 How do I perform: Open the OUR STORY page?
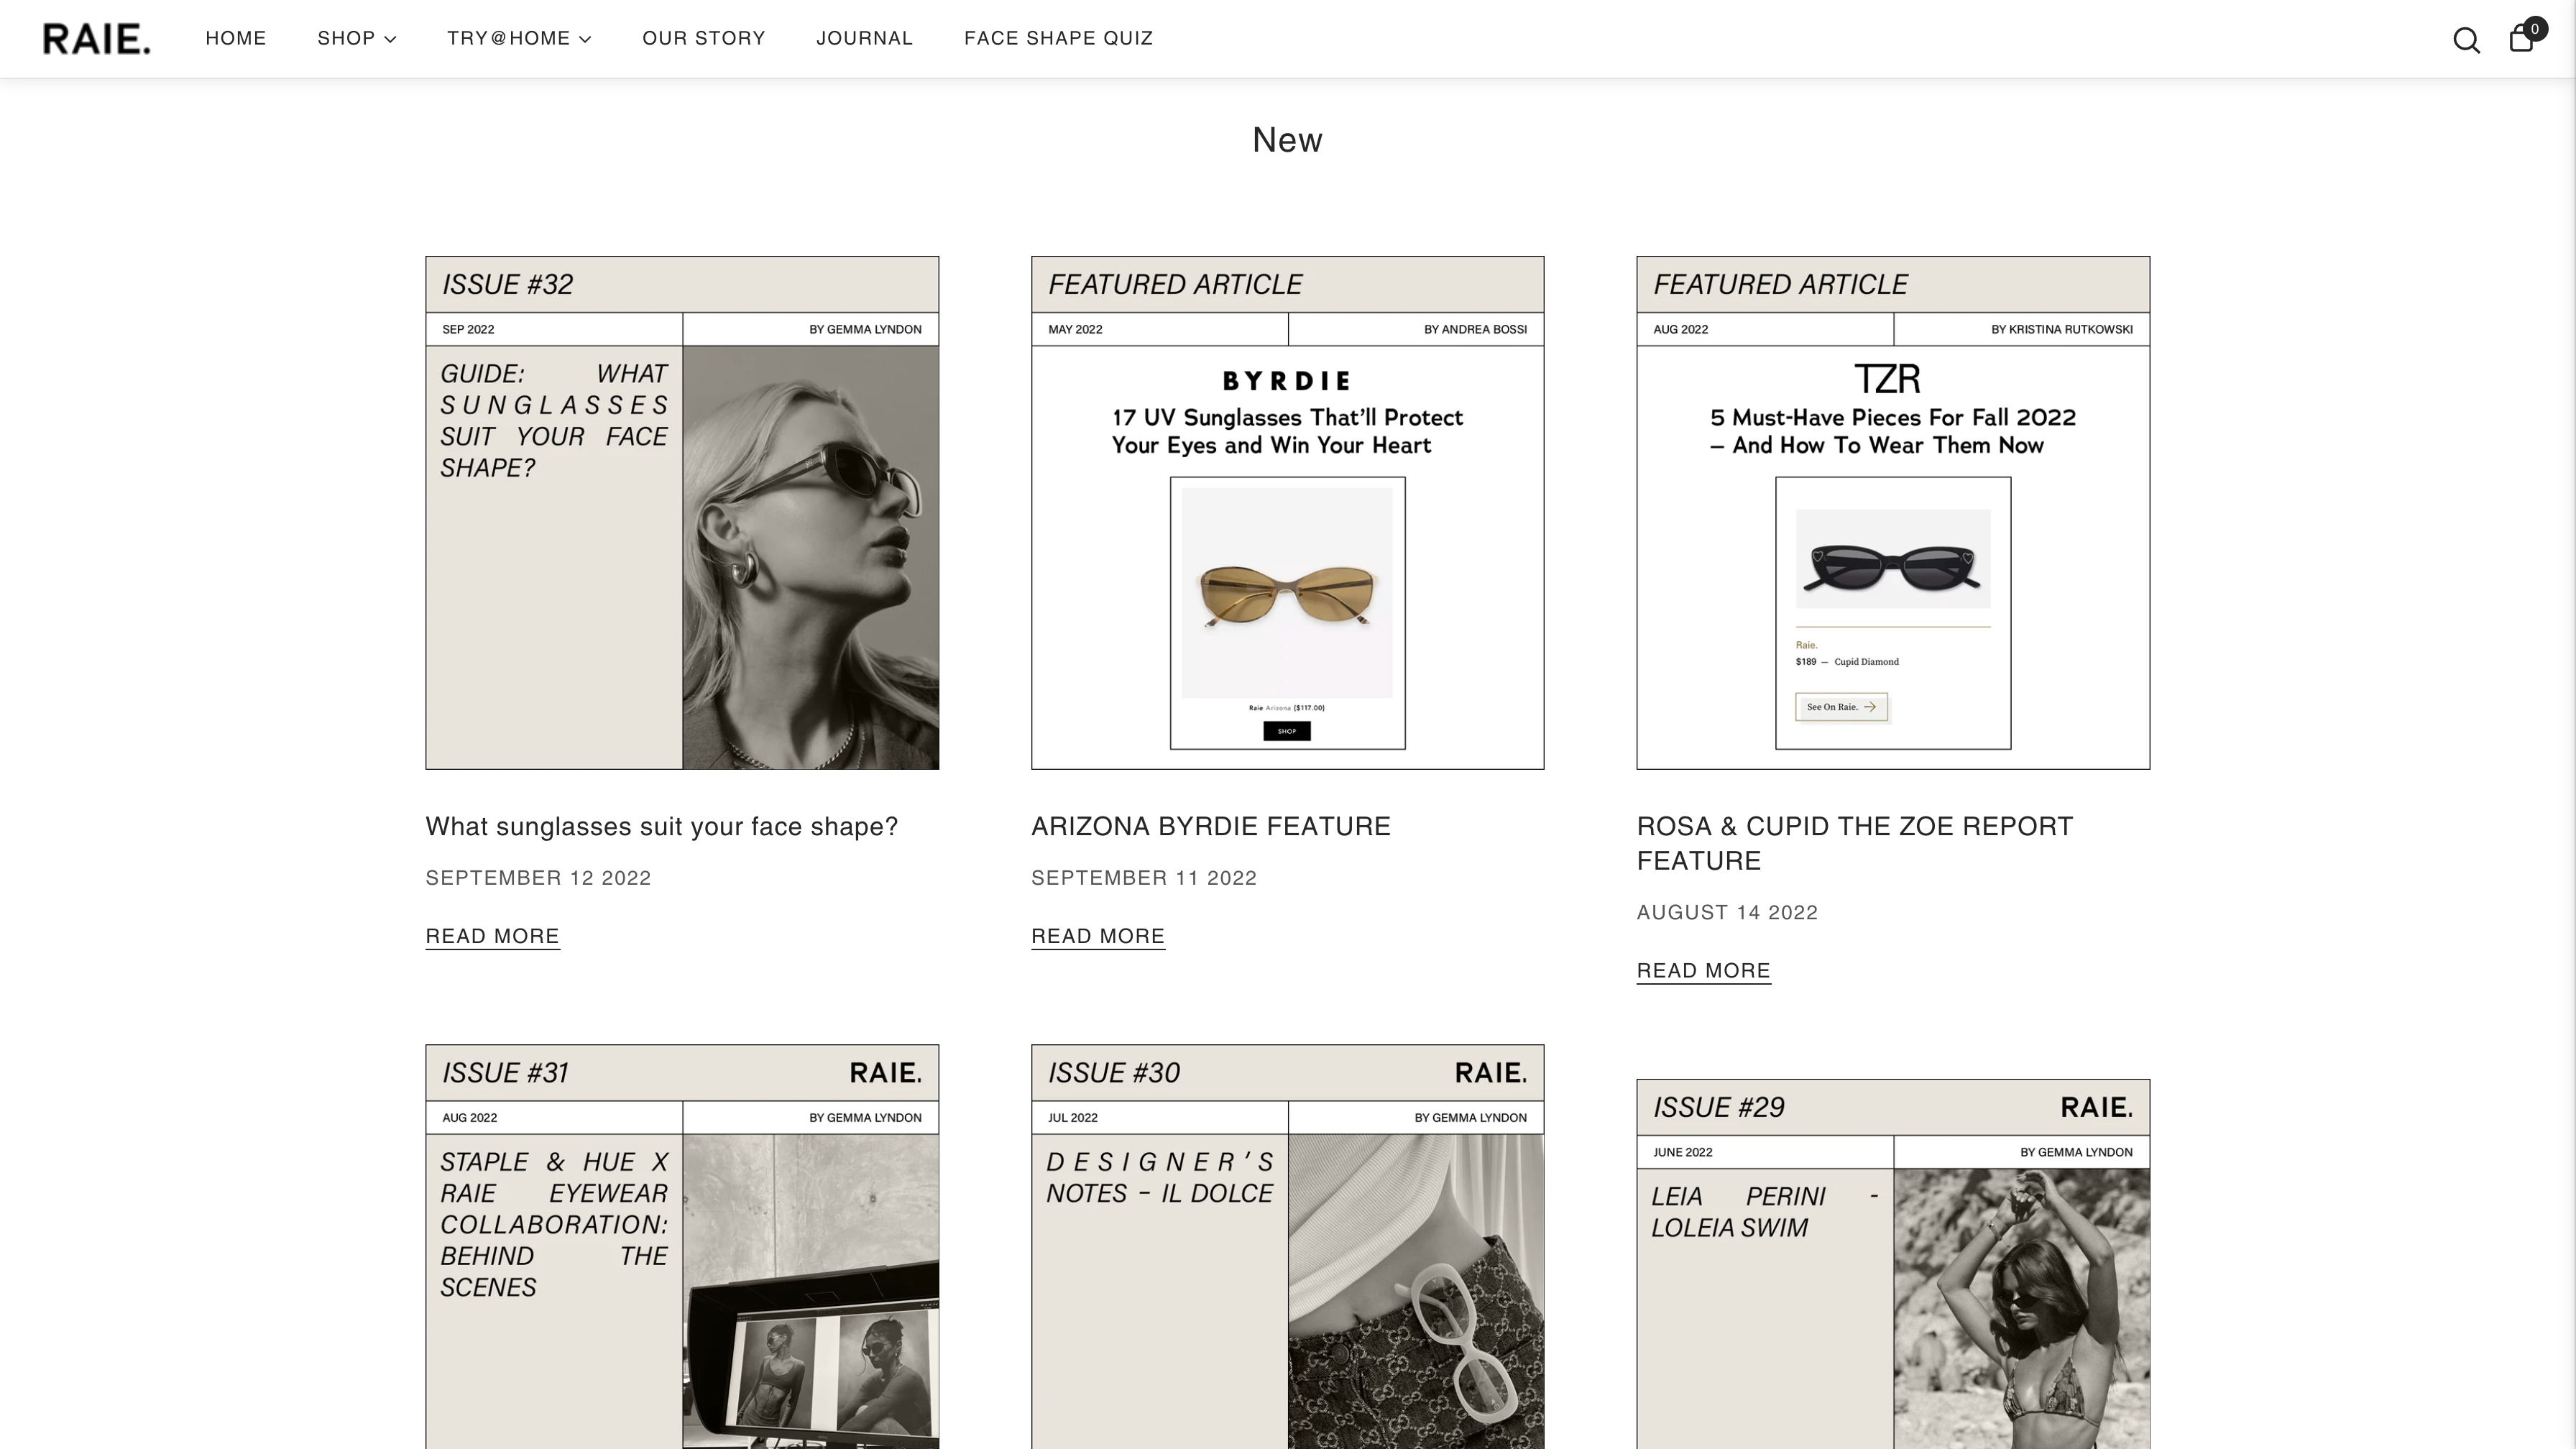coord(704,38)
